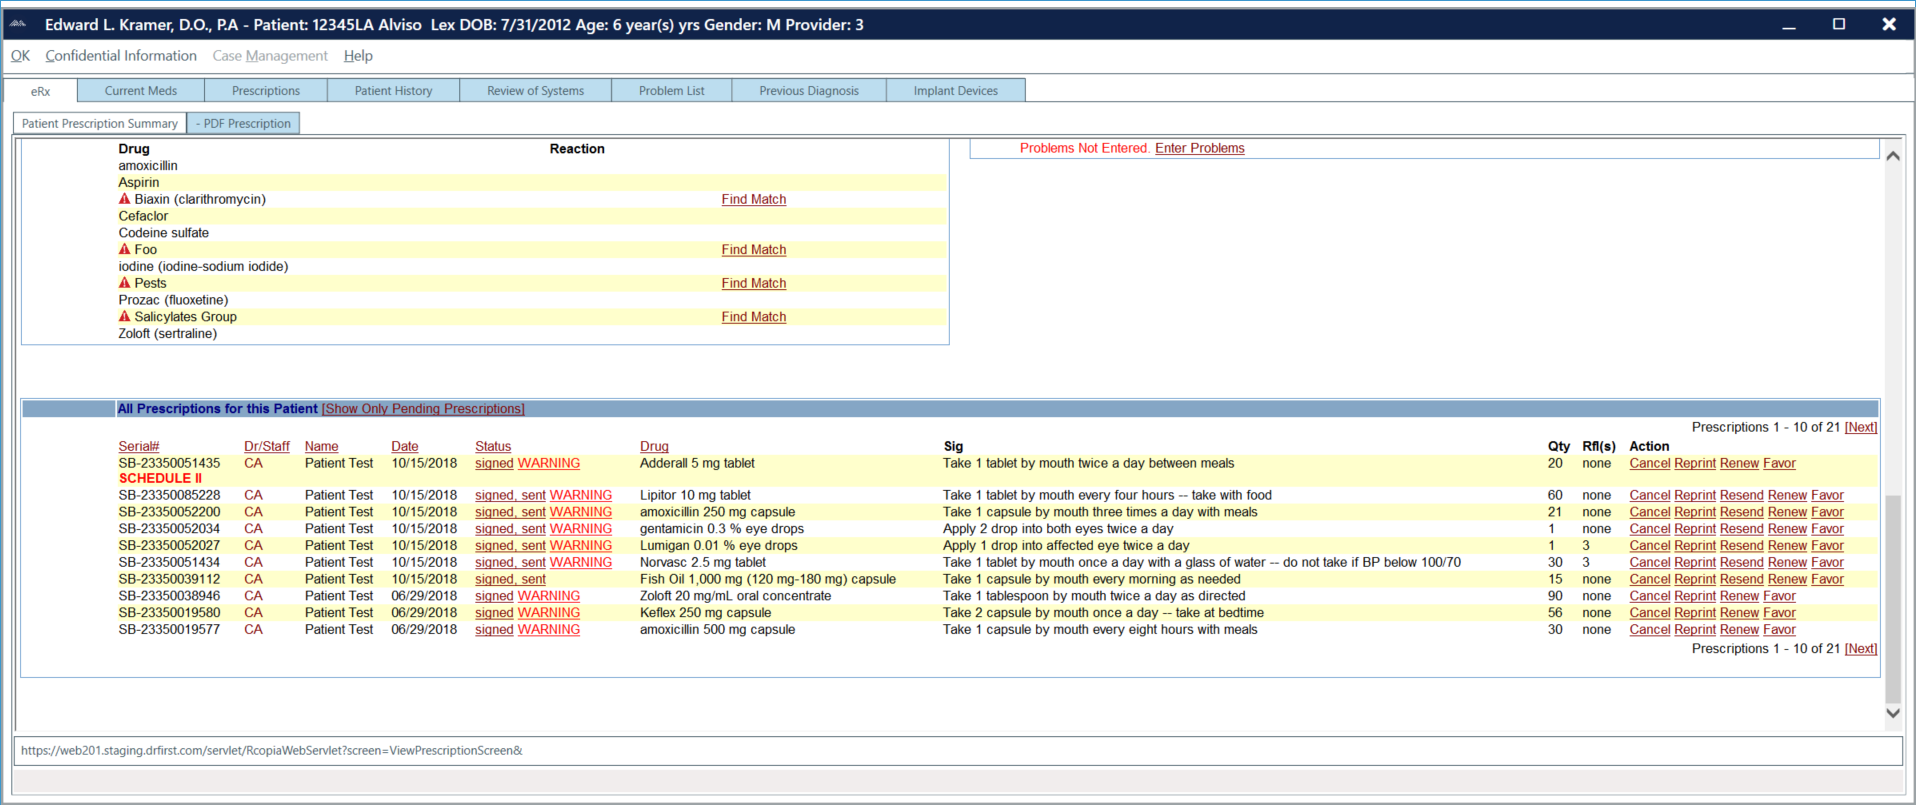1916x805 pixels.
Task: Click the app logo icon in title bar
Action: (18, 24)
